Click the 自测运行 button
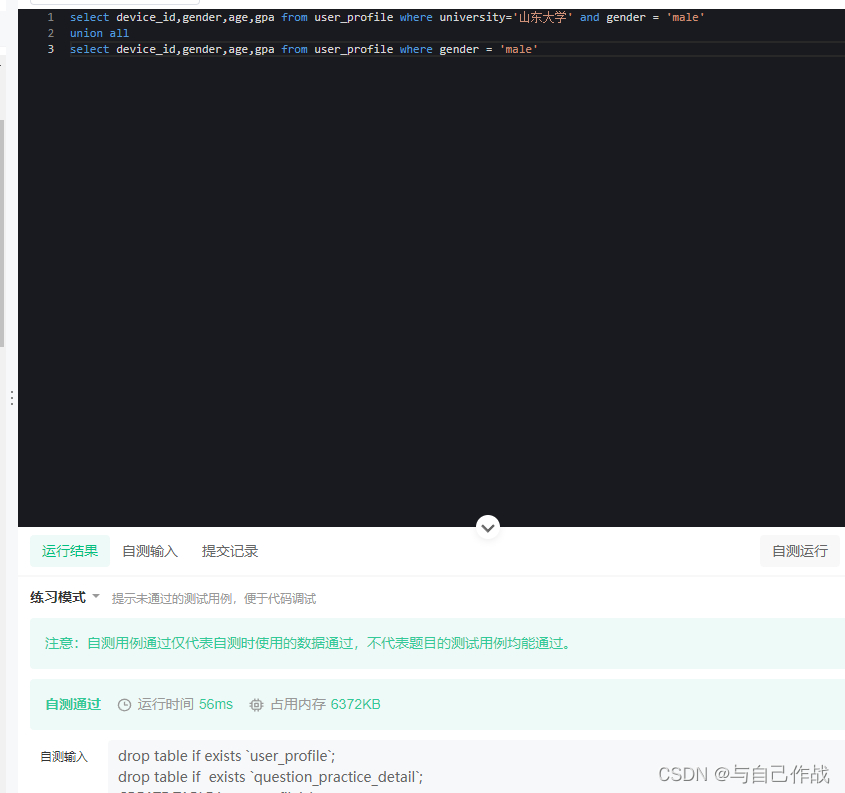The width and height of the screenshot is (845, 793). coord(800,551)
